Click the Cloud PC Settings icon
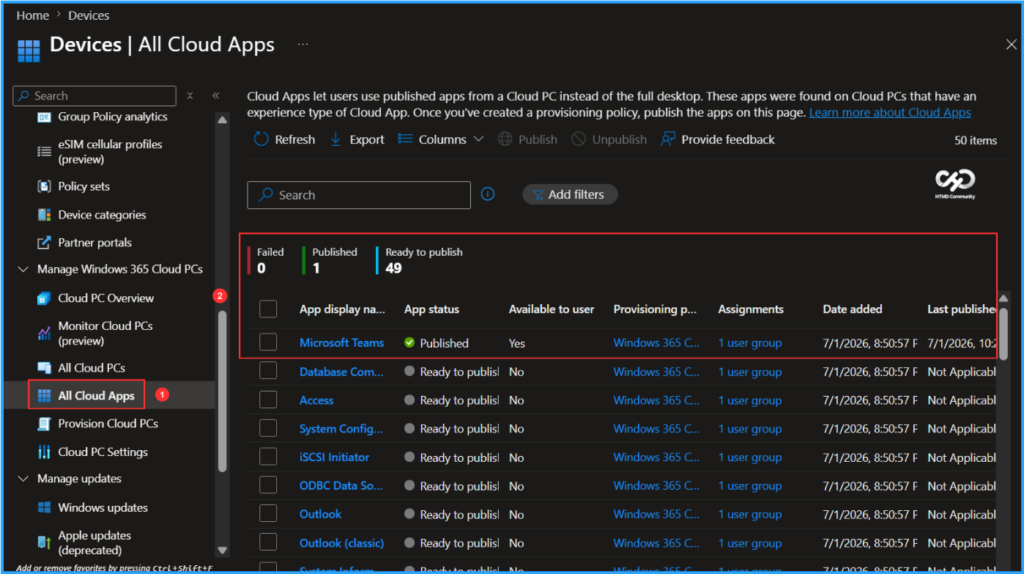The height and width of the screenshot is (574, 1024). [44, 452]
